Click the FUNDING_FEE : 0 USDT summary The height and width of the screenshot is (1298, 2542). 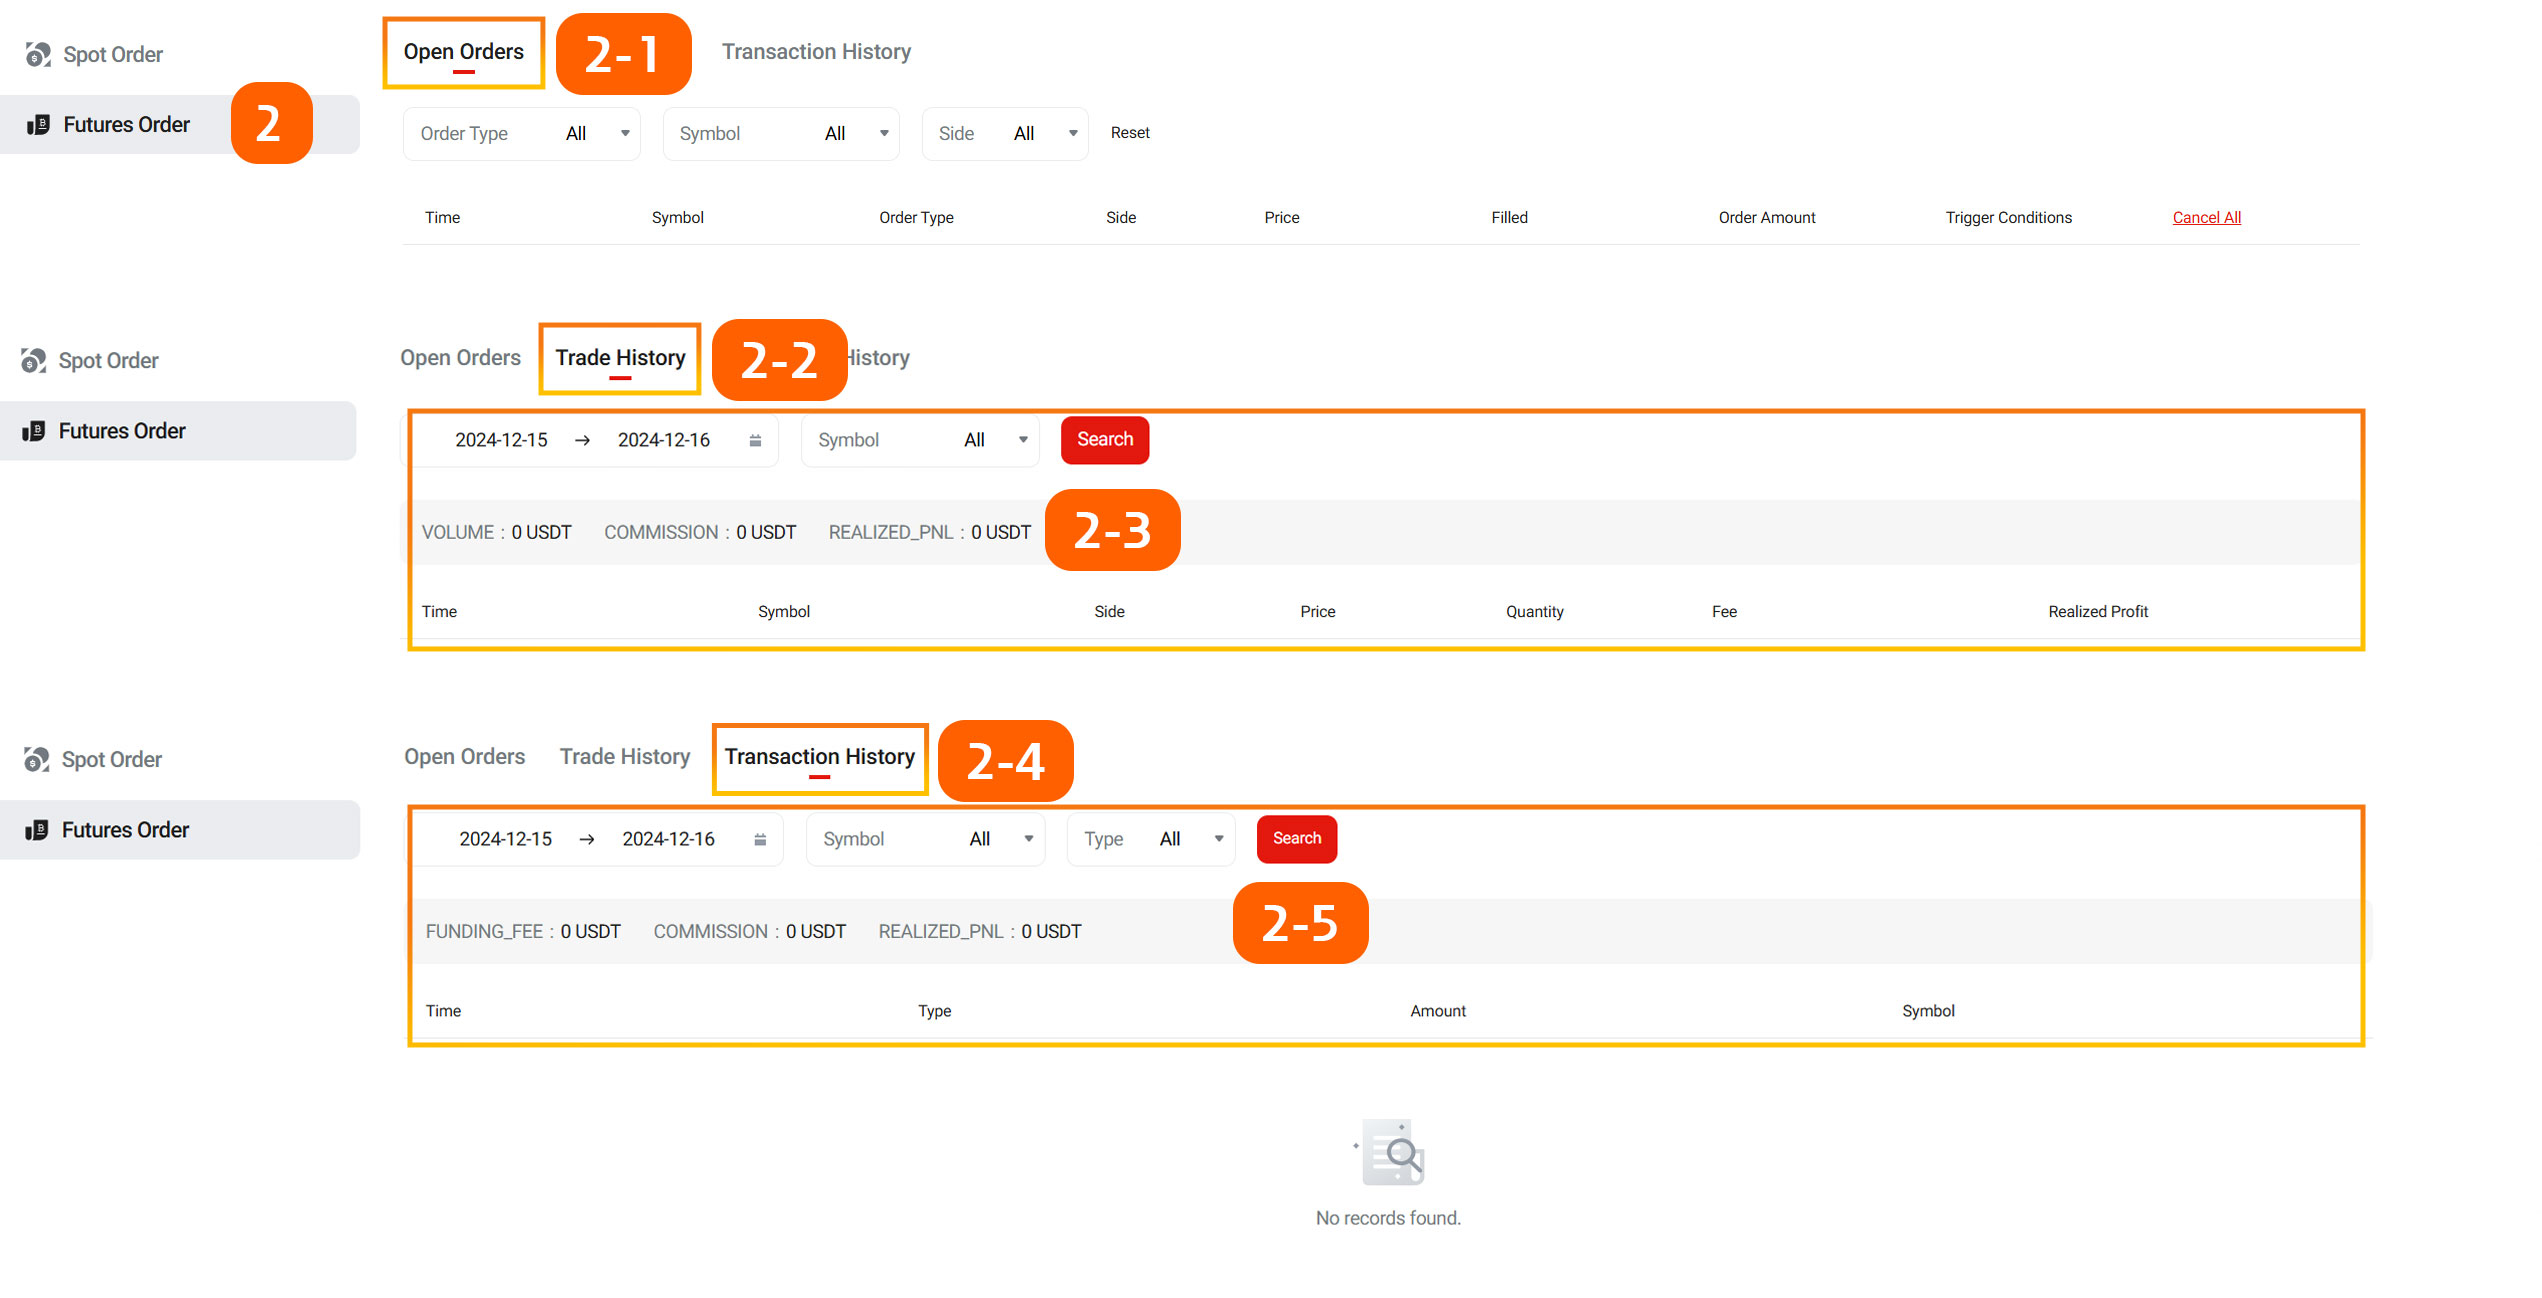tap(523, 932)
